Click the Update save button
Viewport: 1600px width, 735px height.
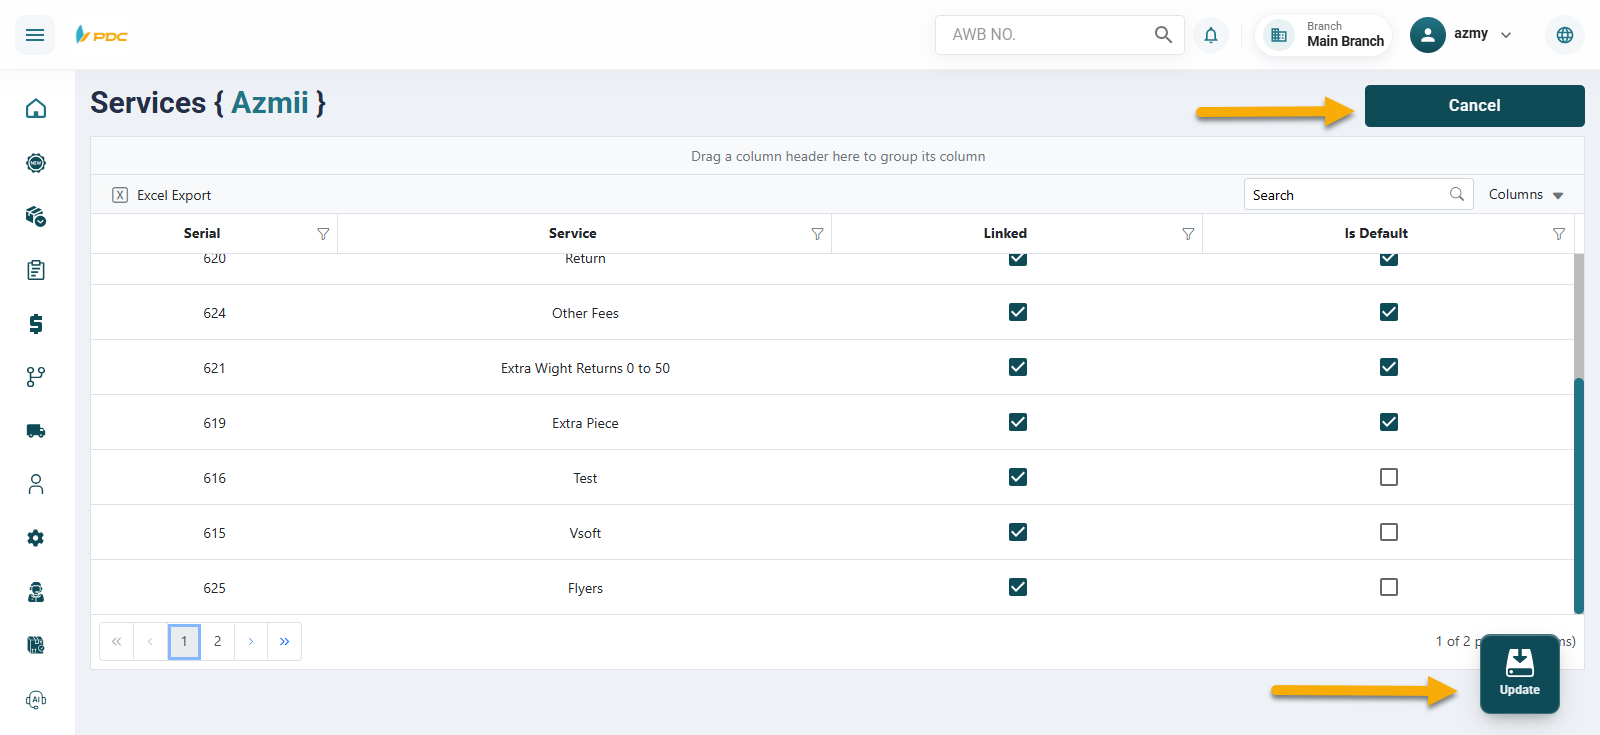click(x=1519, y=673)
